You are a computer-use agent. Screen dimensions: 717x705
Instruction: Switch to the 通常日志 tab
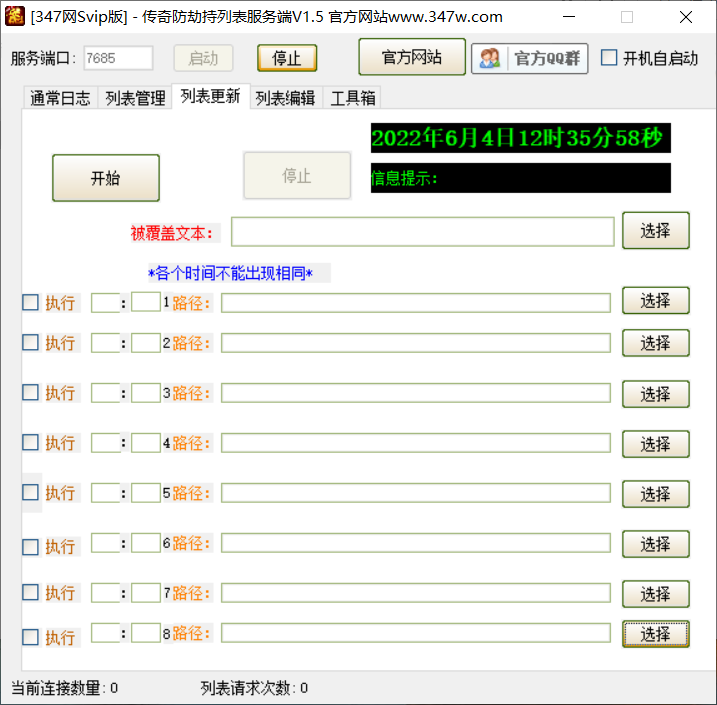(60, 98)
